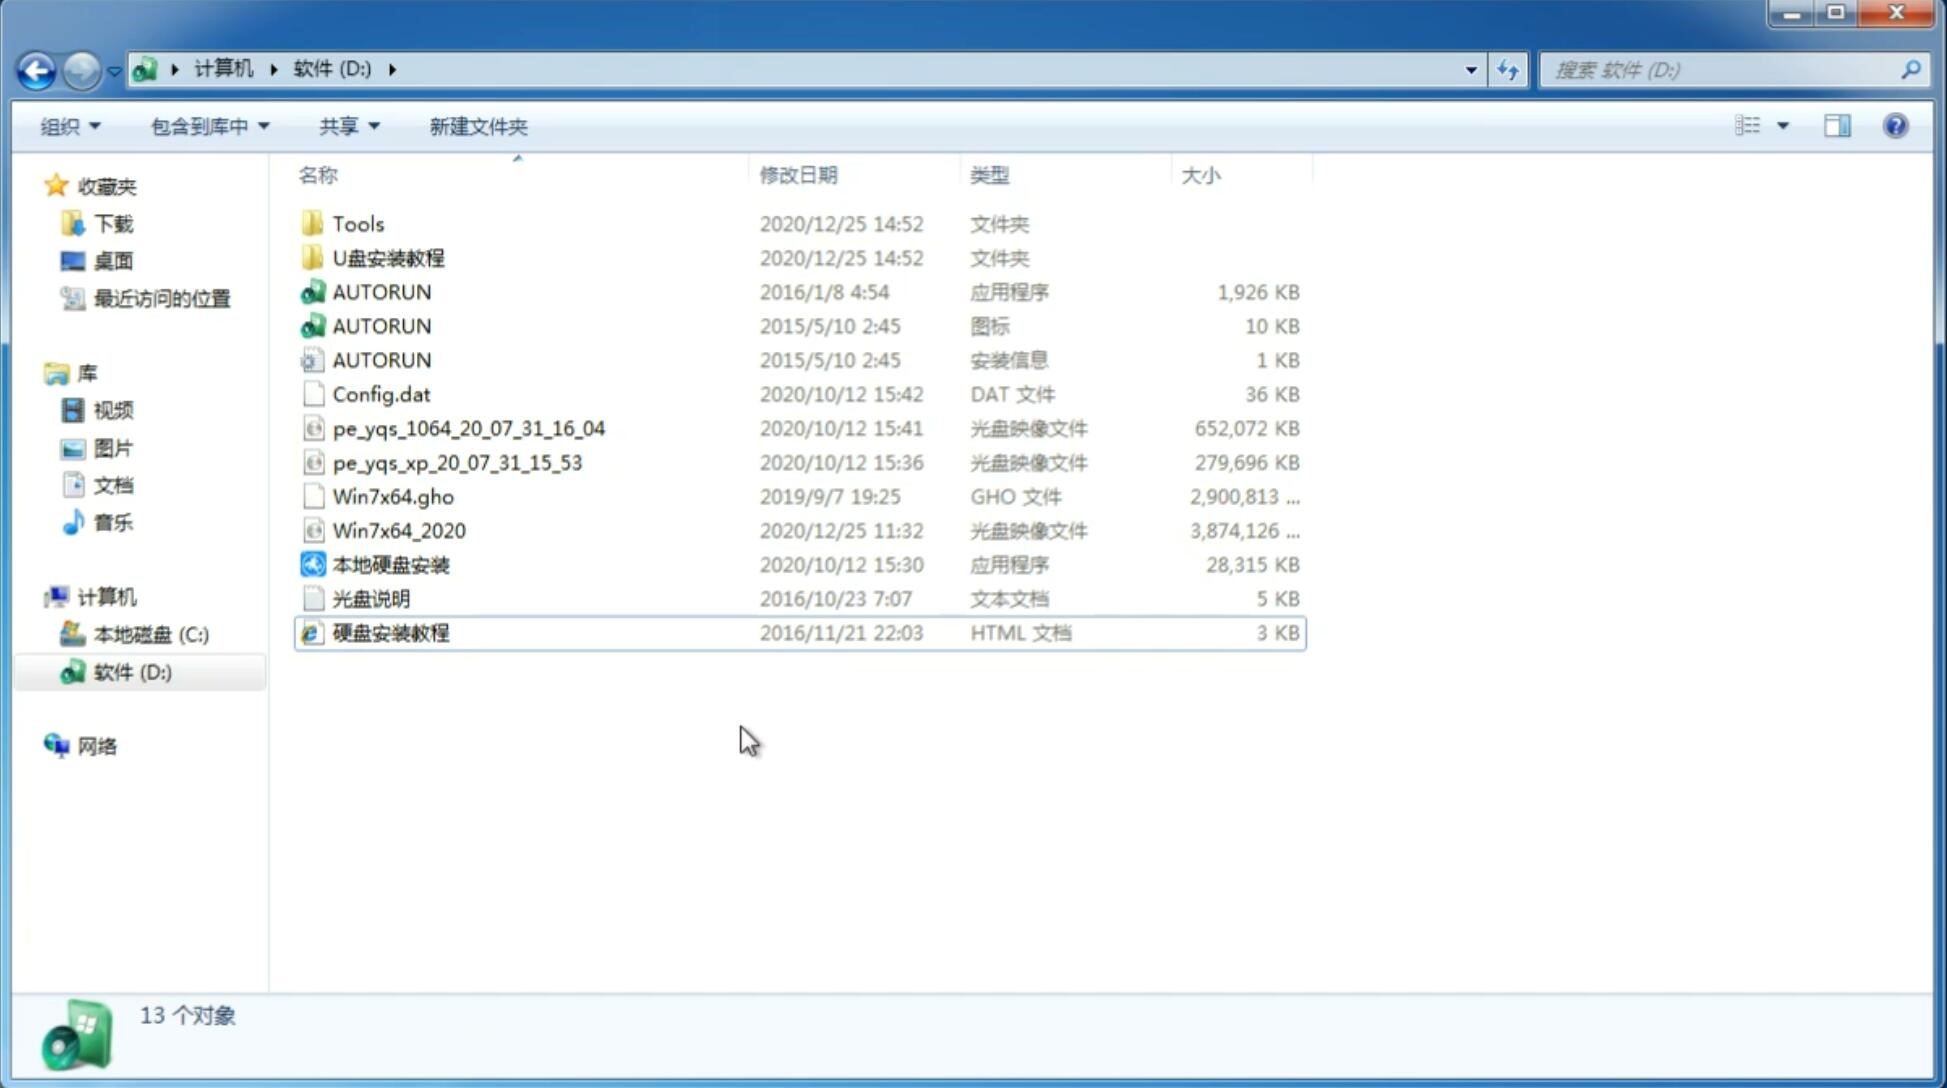
Task: Open Win7x64.gho ghost file
Action: coord(394,496)
